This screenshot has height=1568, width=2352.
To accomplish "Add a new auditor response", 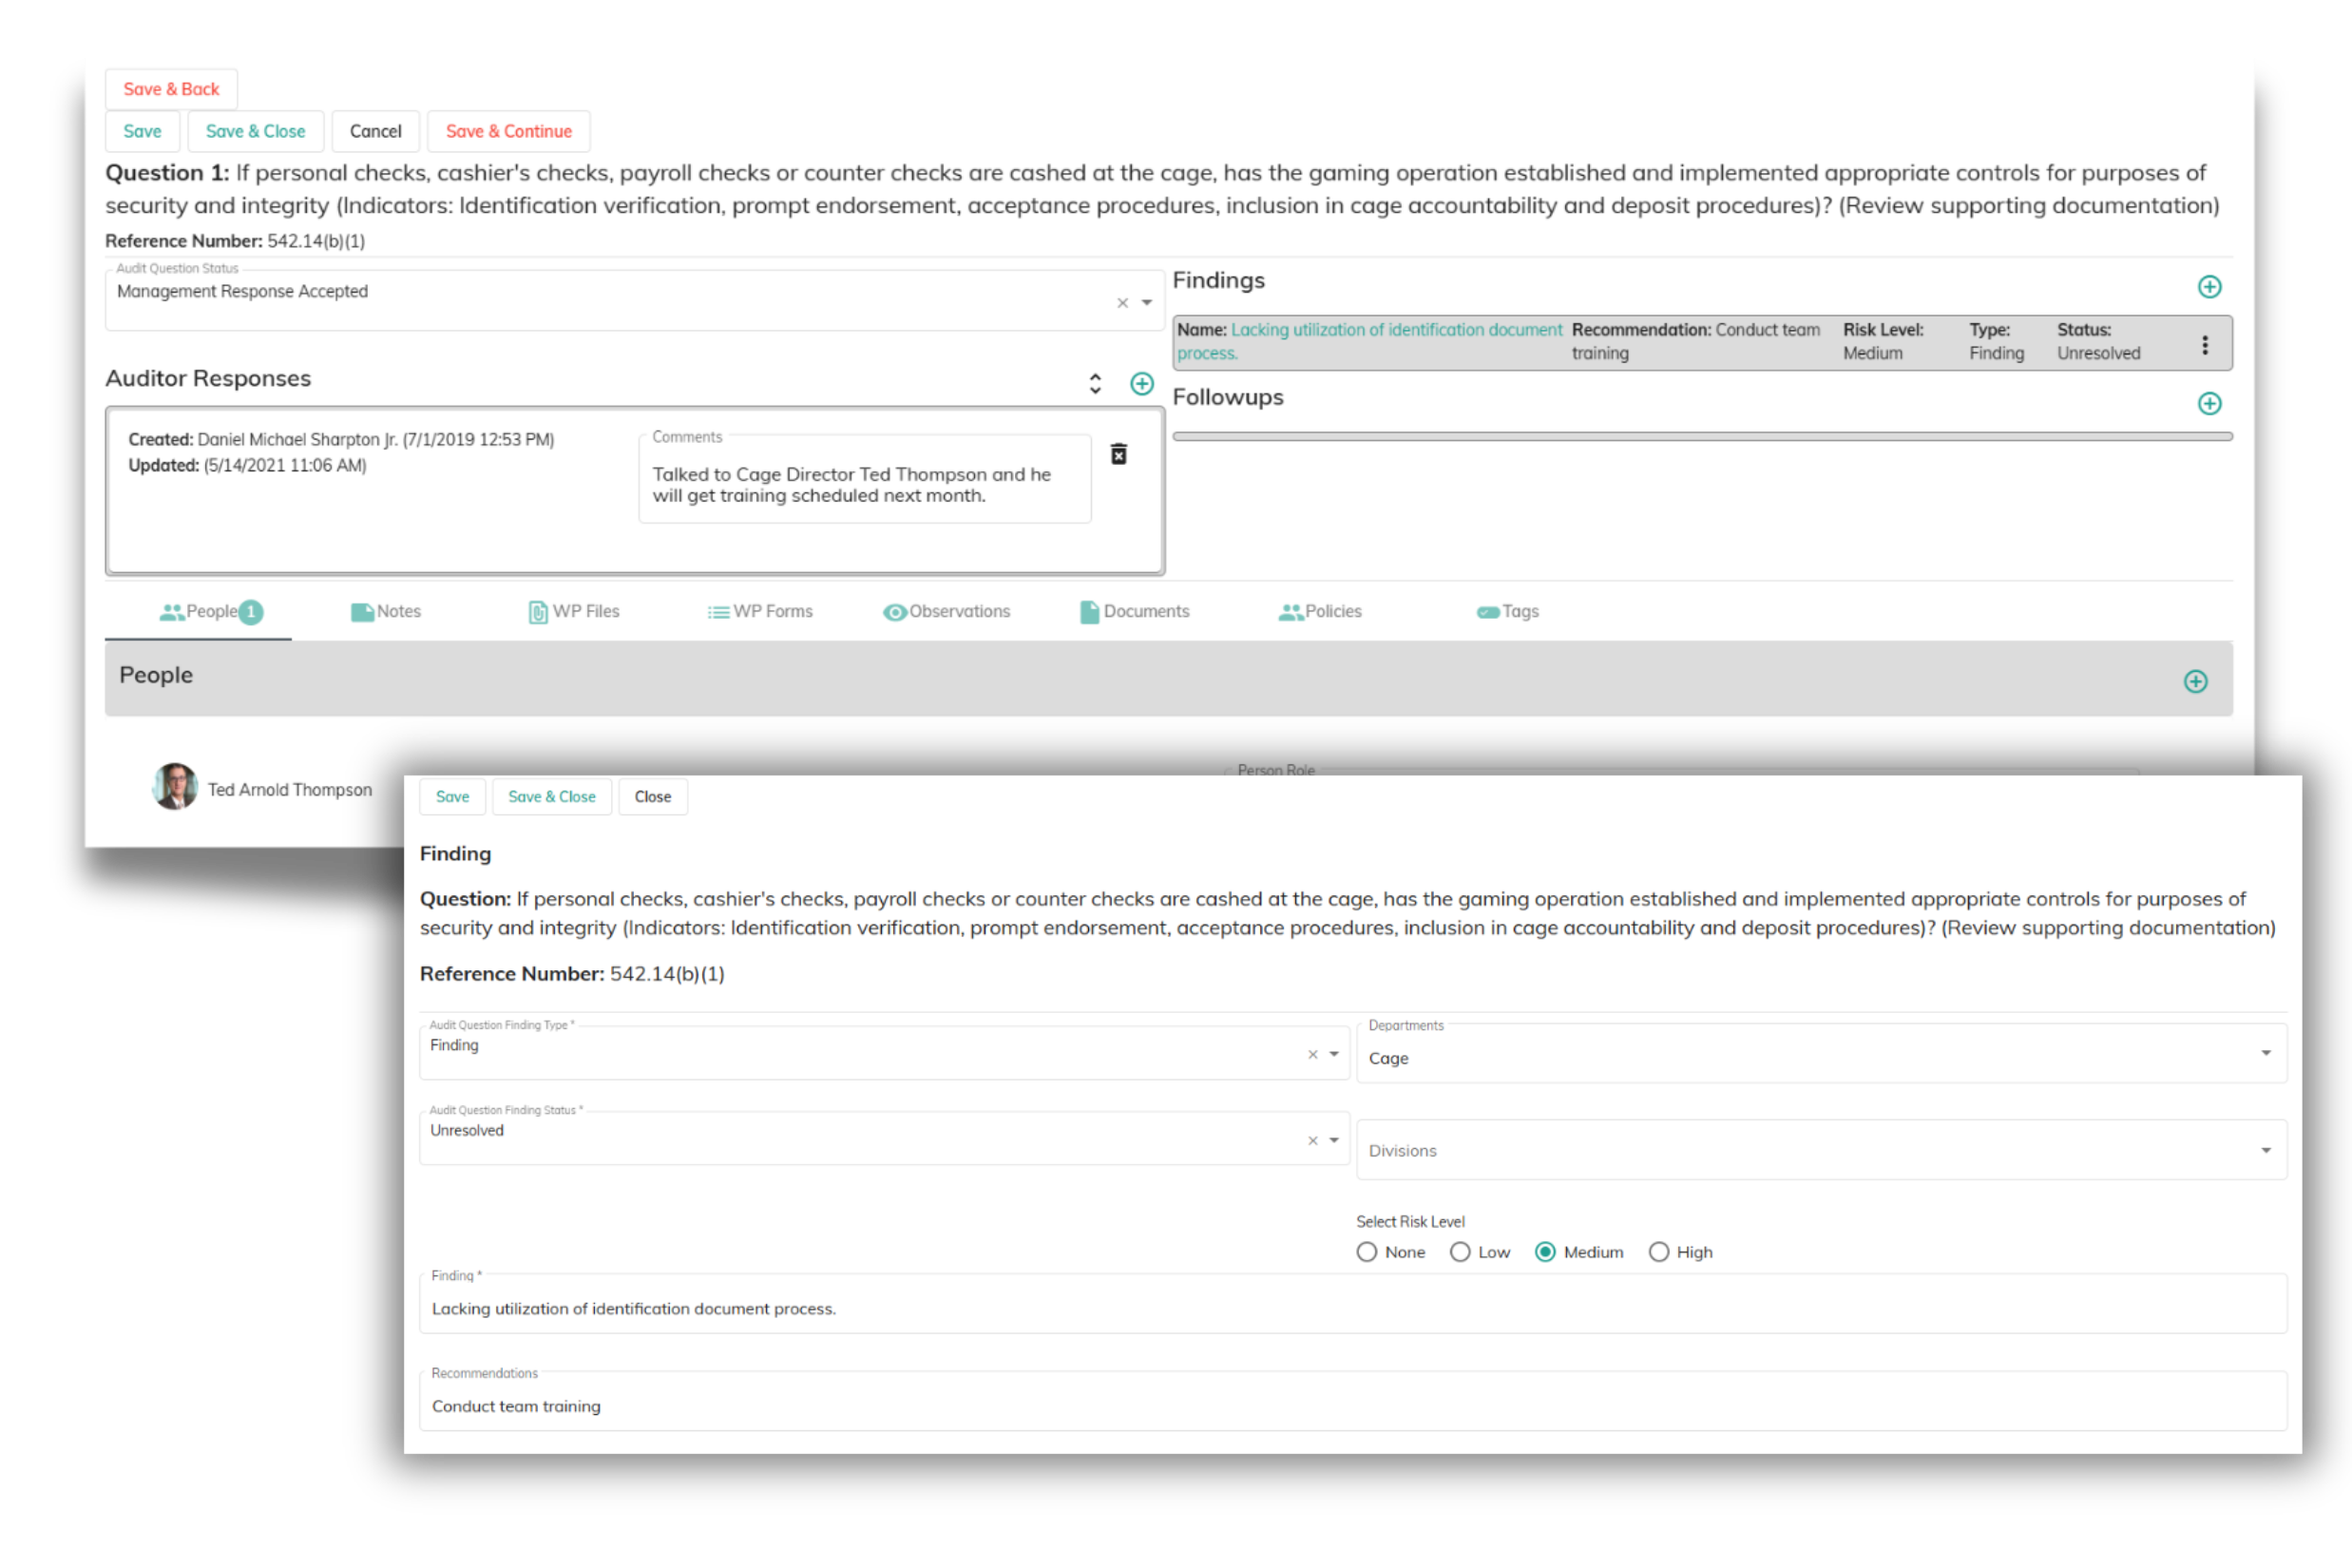I will pos(1141,384).
